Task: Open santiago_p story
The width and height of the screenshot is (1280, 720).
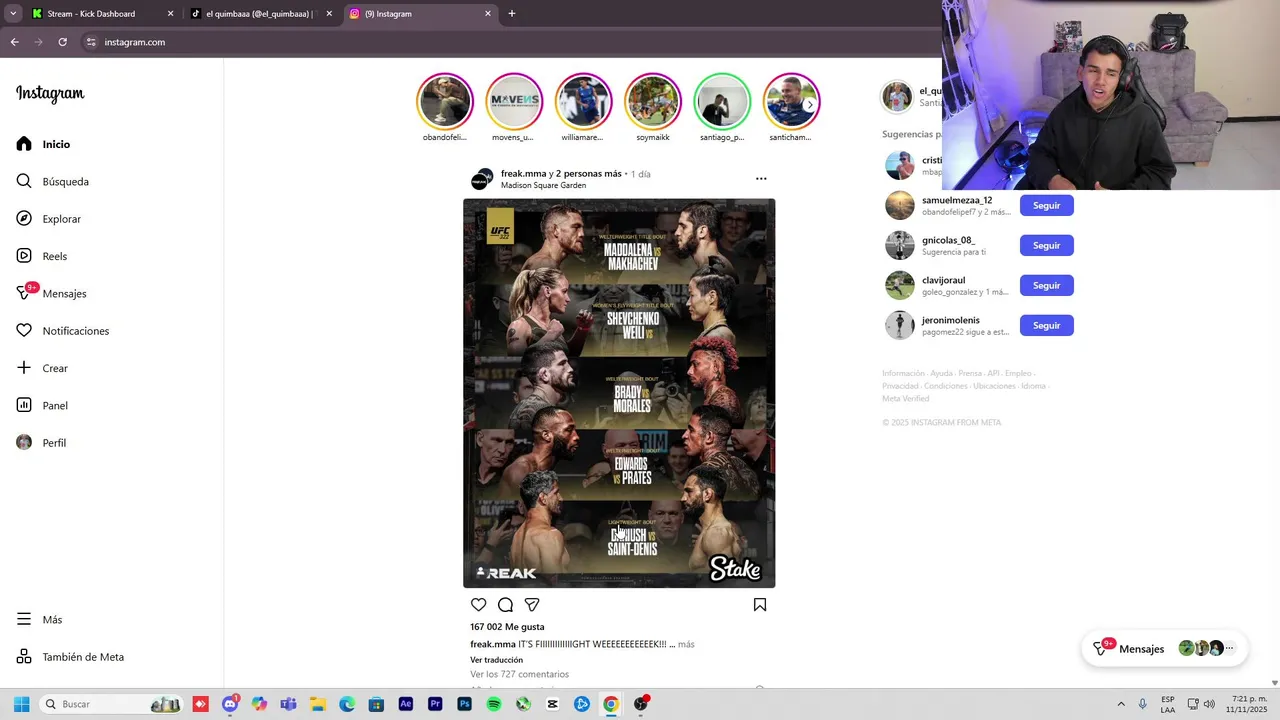Action: (722, 101)
